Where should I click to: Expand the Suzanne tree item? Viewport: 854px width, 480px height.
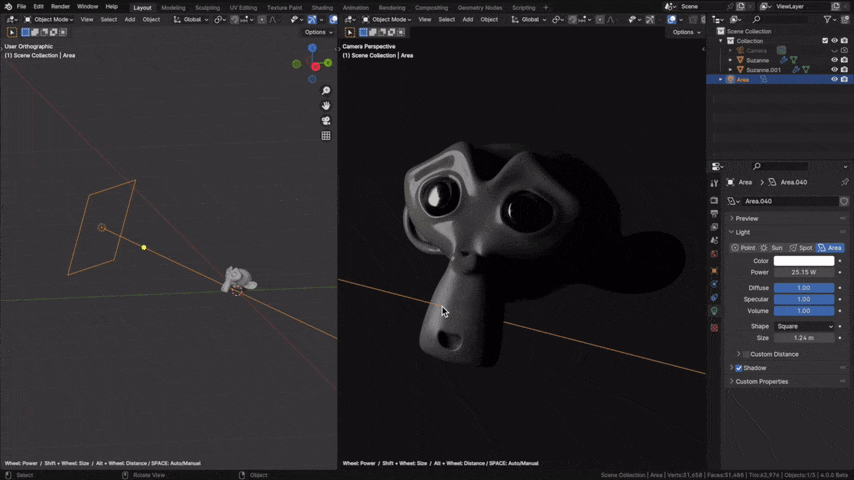coord(730,60)
